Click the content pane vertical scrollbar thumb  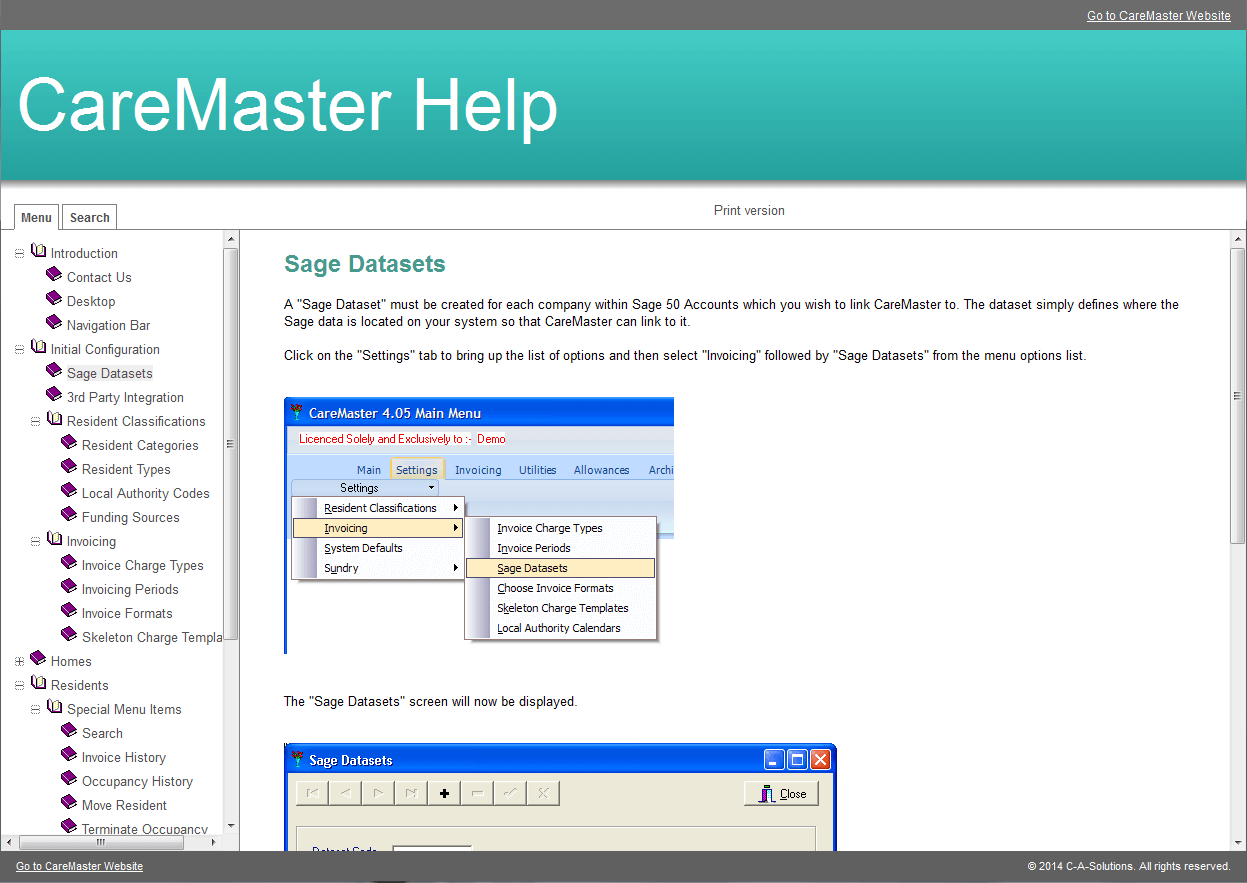point(1238,395)
